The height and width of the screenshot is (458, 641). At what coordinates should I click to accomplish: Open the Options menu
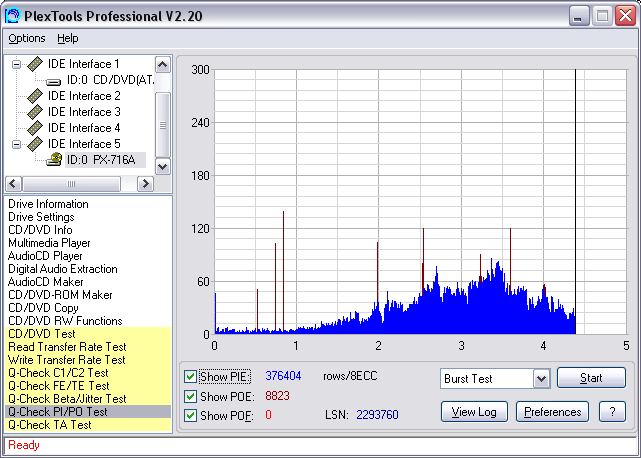pos(27,38)
